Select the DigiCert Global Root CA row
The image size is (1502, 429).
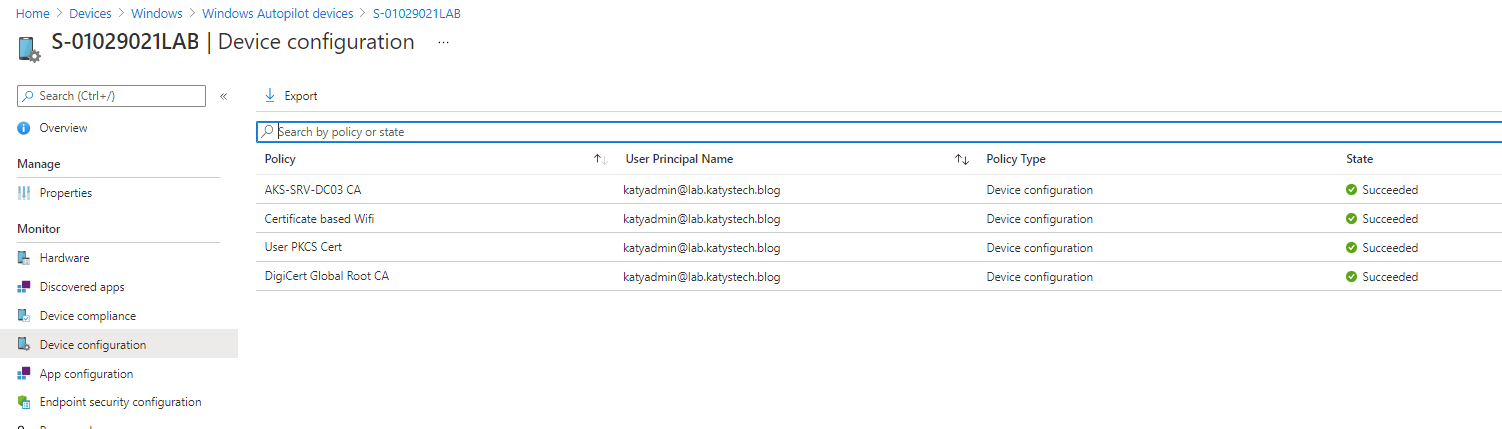click(x=326, y=276)
